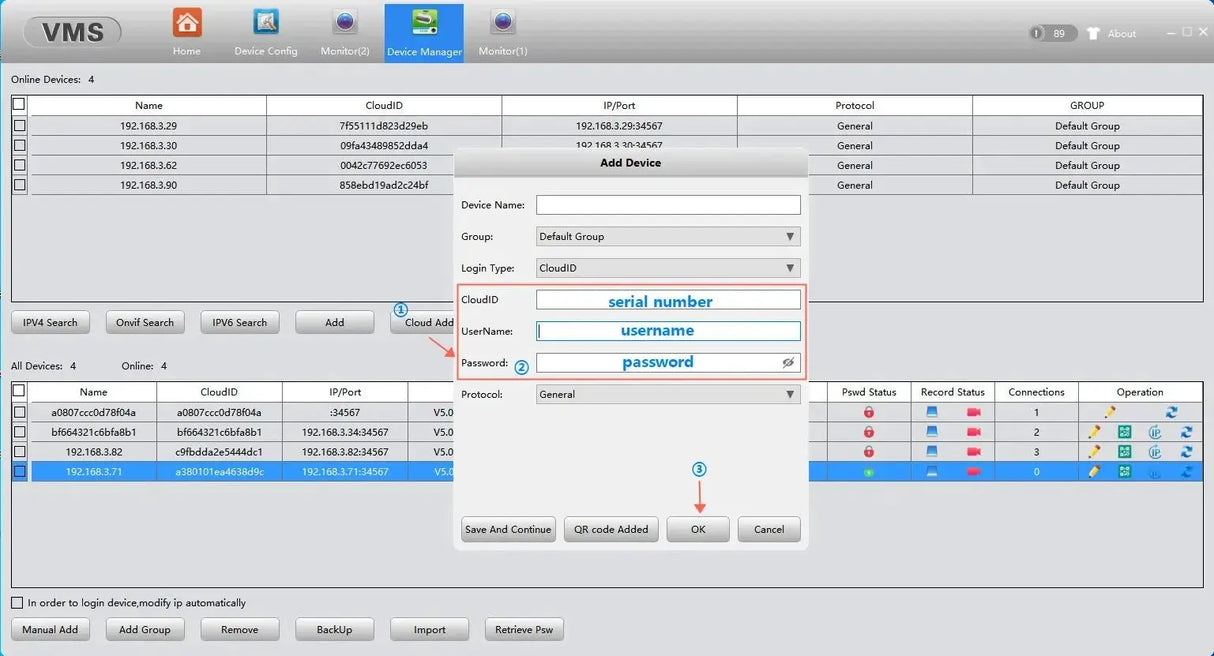Click the red camera record icon for a0807ccc0d78f04a

[974, 412]
